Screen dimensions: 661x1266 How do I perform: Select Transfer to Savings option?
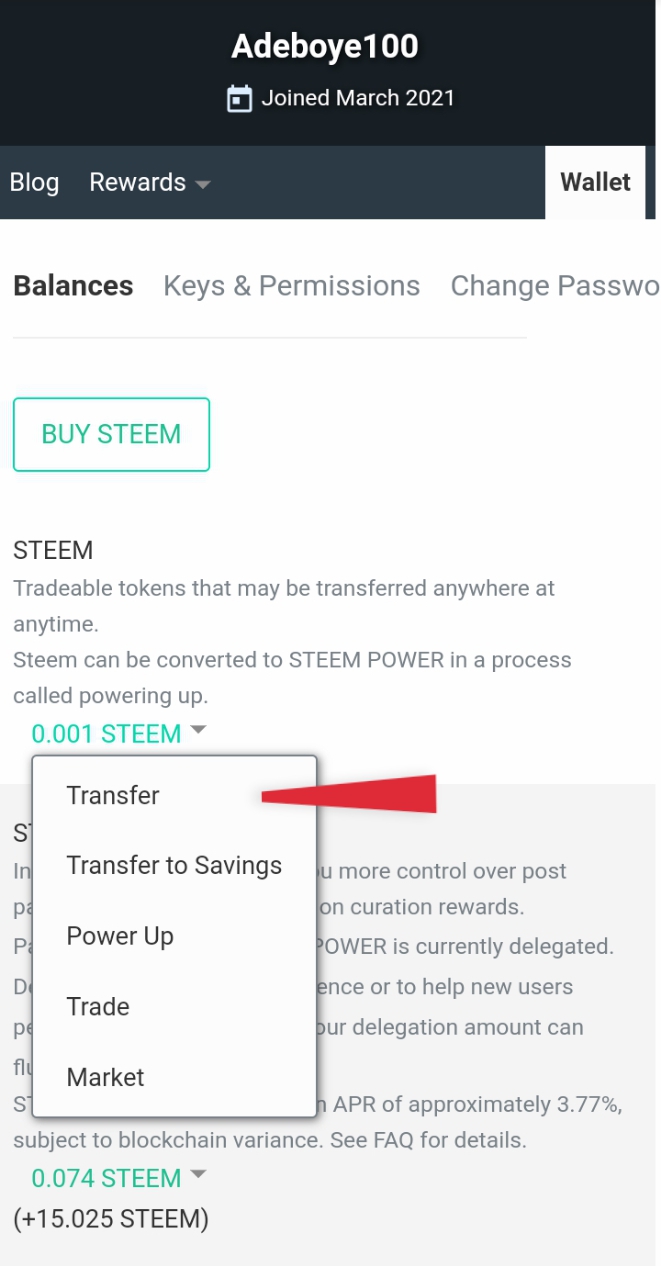click(x=174, y=866)
